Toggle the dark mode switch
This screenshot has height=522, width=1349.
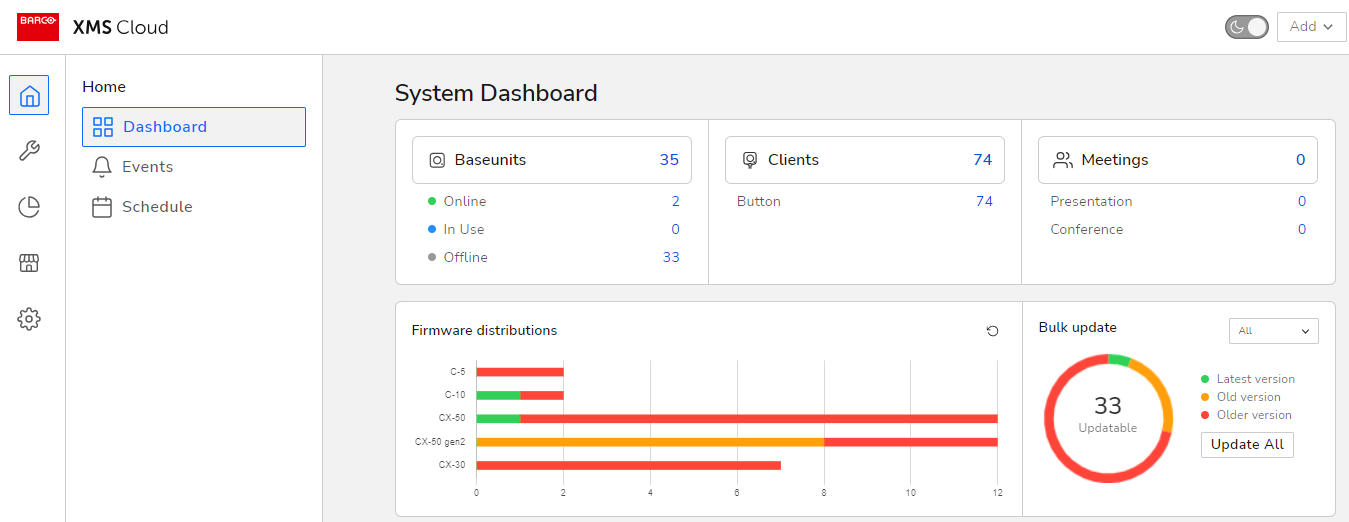point(1246,27)
